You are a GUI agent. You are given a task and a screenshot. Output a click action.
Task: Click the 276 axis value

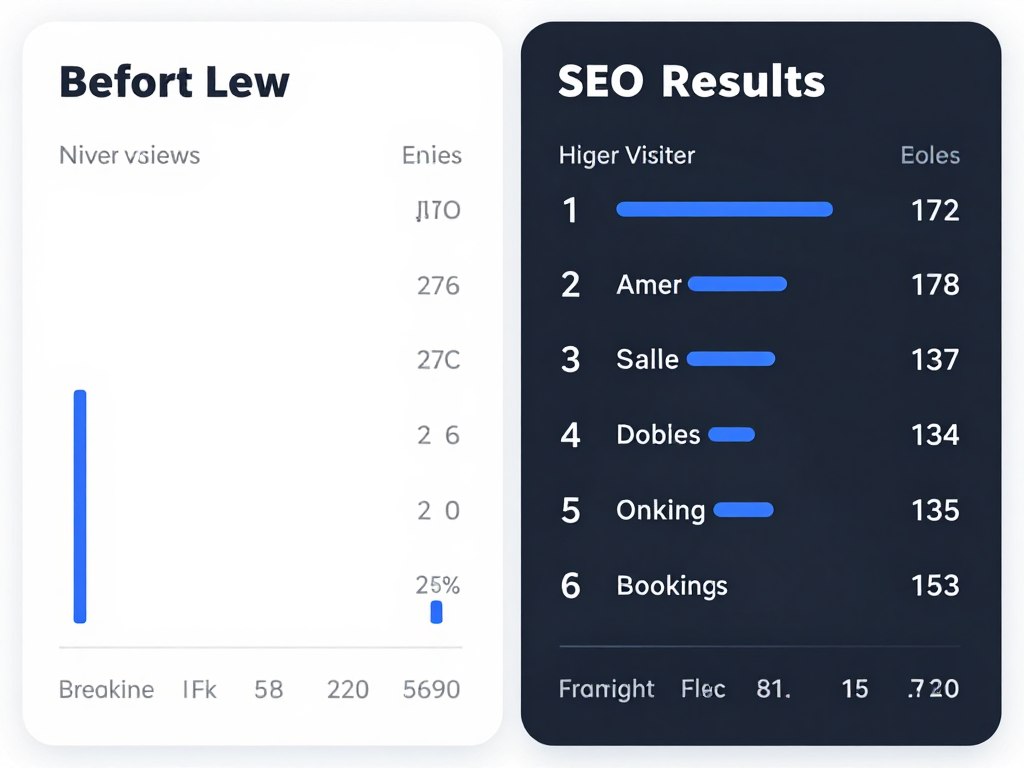[438, 286]
